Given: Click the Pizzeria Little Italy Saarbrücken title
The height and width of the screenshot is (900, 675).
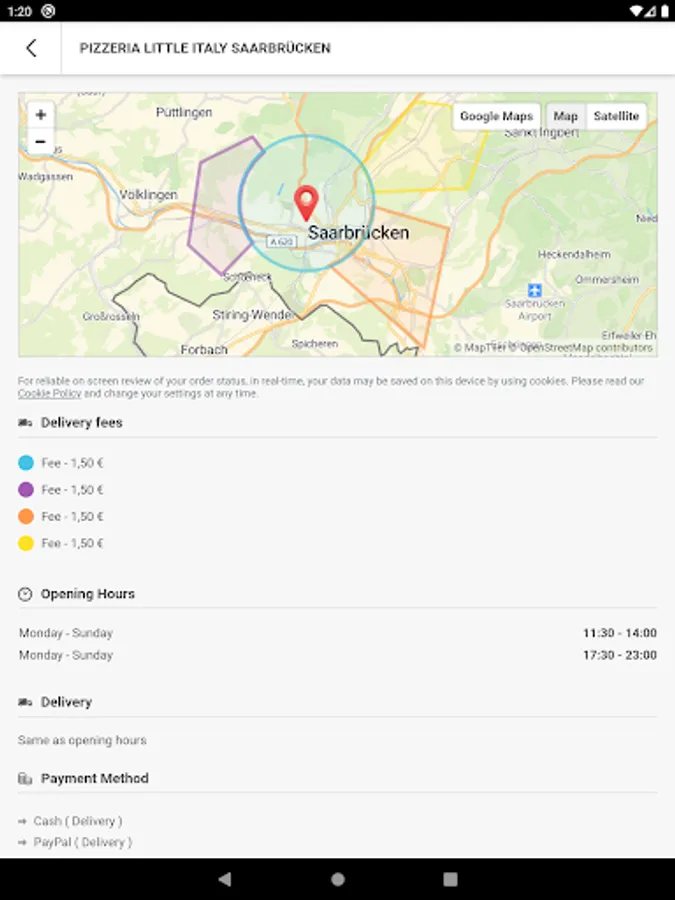Looking at the screenshot, I should tap(205, 48).
